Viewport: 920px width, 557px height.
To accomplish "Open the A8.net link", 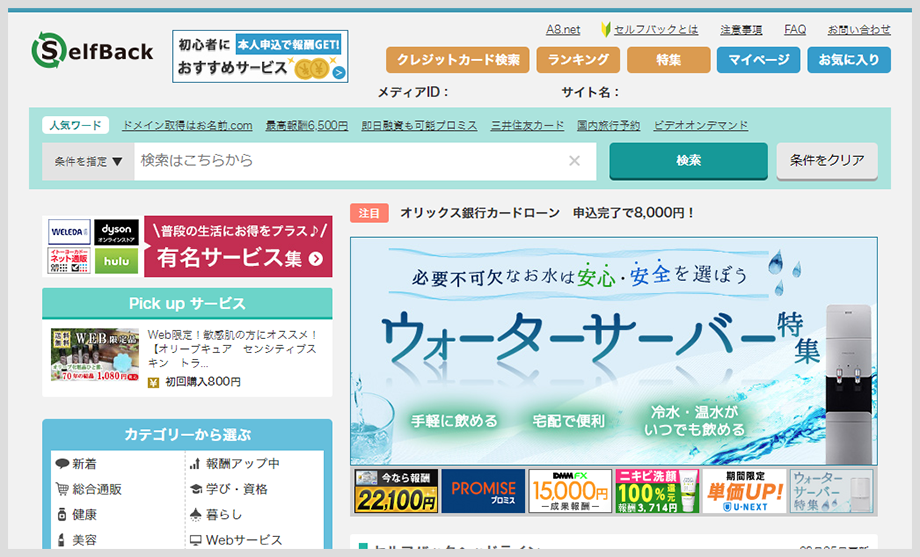I will 563,29.
